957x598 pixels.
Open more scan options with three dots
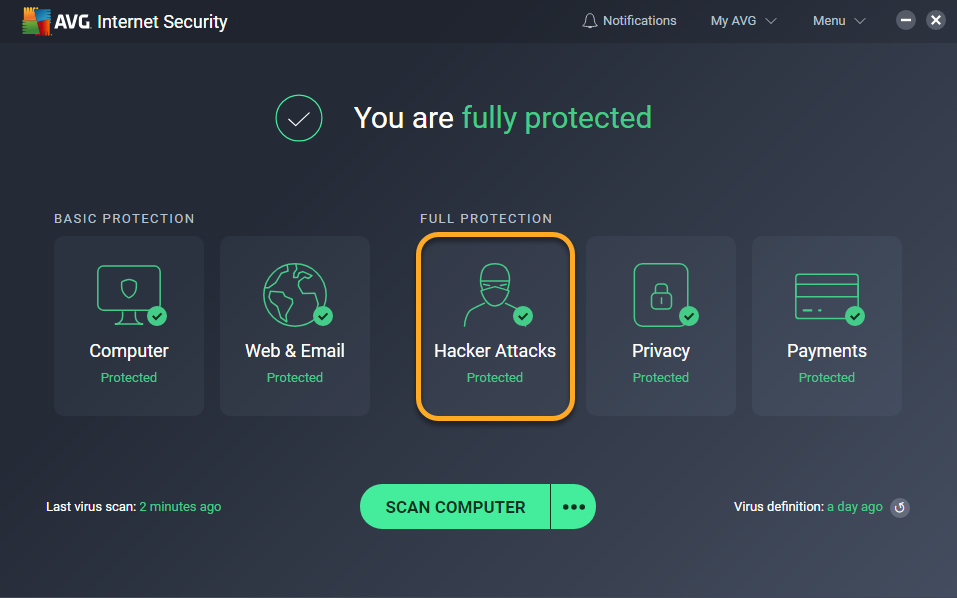click(x=574, y=506)
